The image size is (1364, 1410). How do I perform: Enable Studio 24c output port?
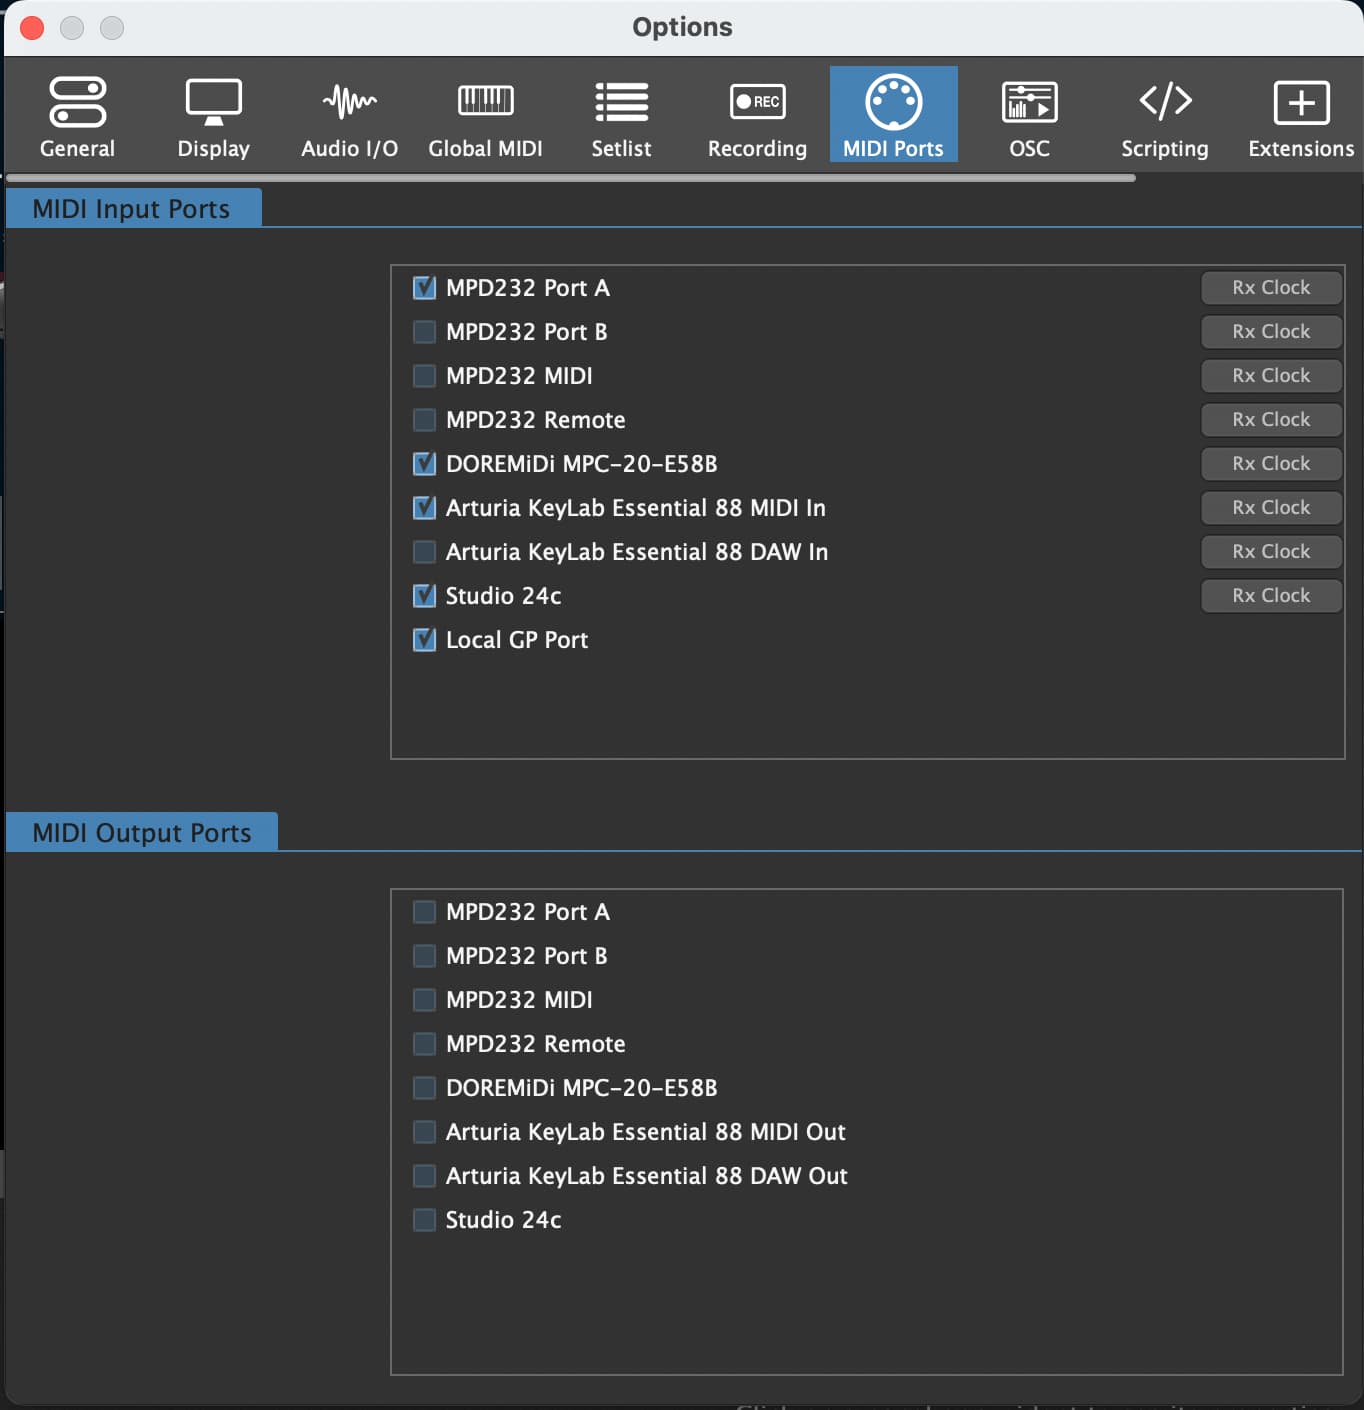click(424, 1220)
